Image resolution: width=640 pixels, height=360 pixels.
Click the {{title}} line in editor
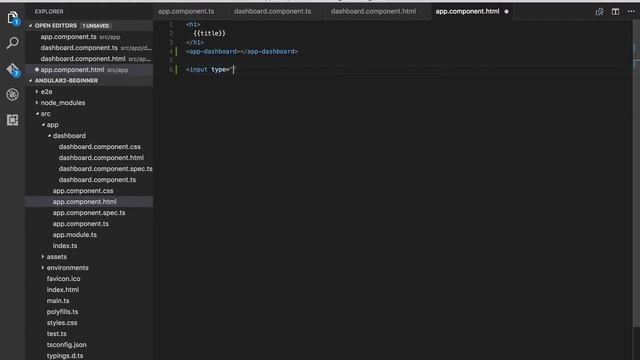(209, 33)
